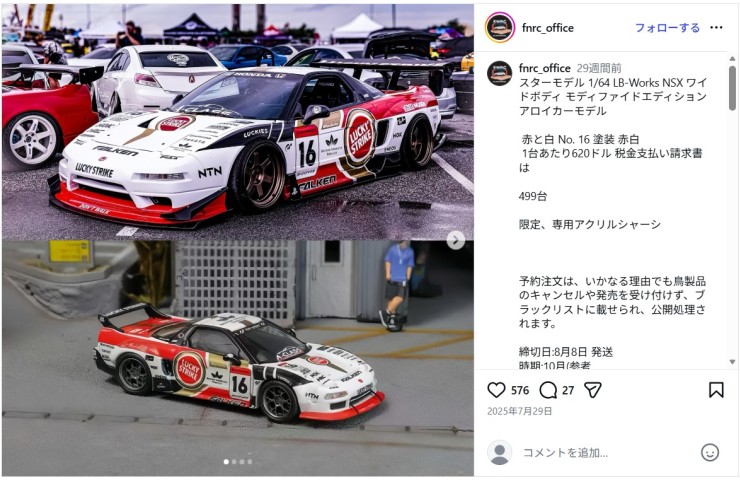The image size is (740, 480).
Task: Share the post with paper plane icon
Action: tap(593, 390)
